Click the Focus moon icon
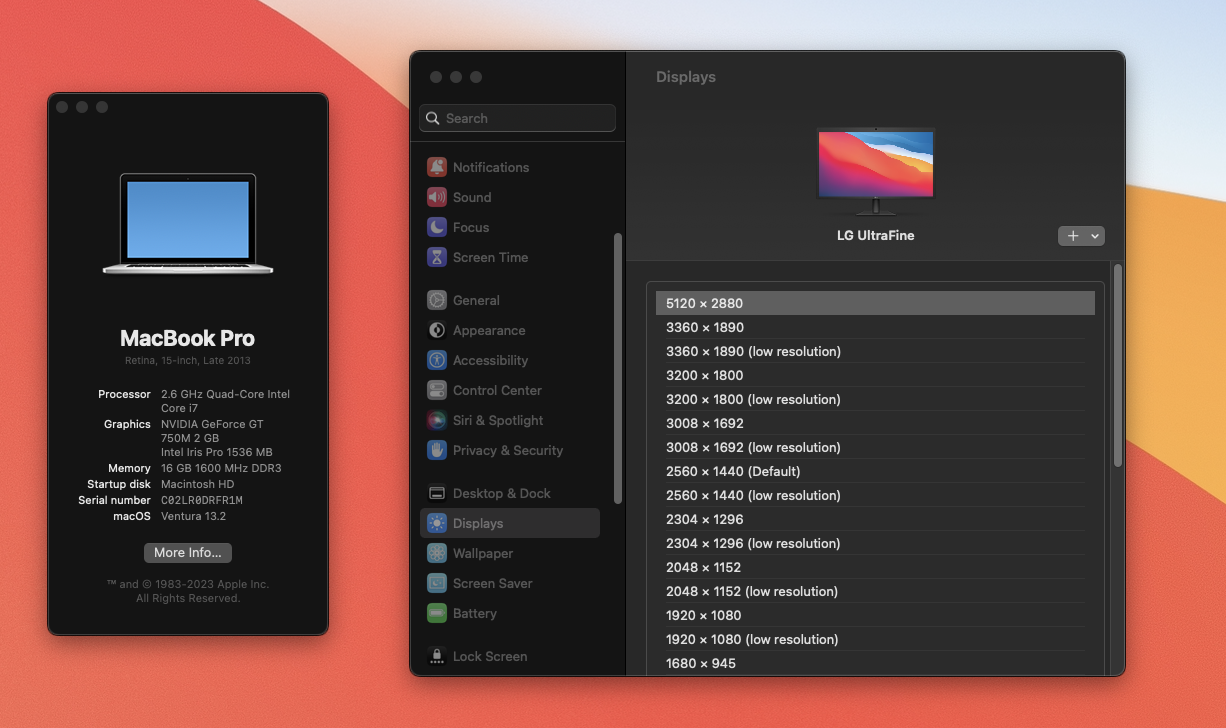This screenshot has height=728, width=1226. click(x=437, y=227)
